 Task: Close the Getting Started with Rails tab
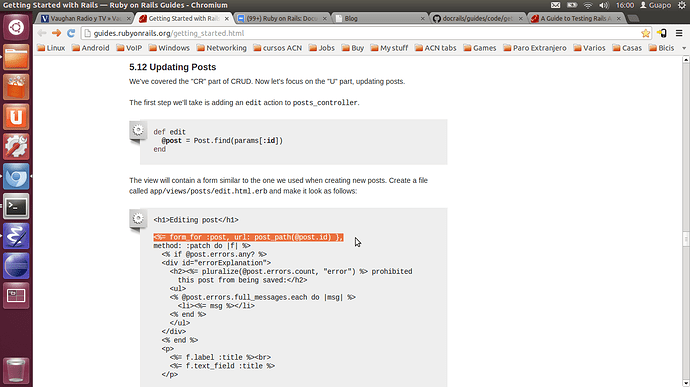point(227,18)
